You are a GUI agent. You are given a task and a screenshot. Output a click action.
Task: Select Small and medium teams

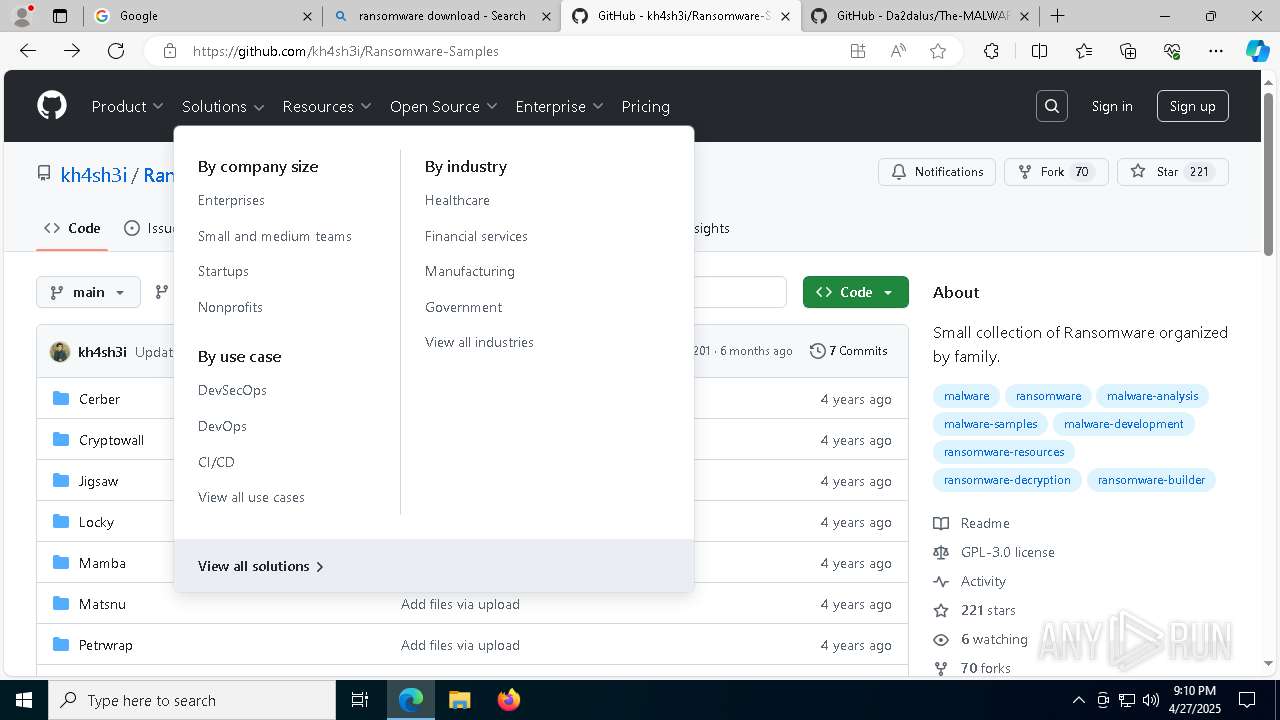pyautogui.click(x=275, y=236)
